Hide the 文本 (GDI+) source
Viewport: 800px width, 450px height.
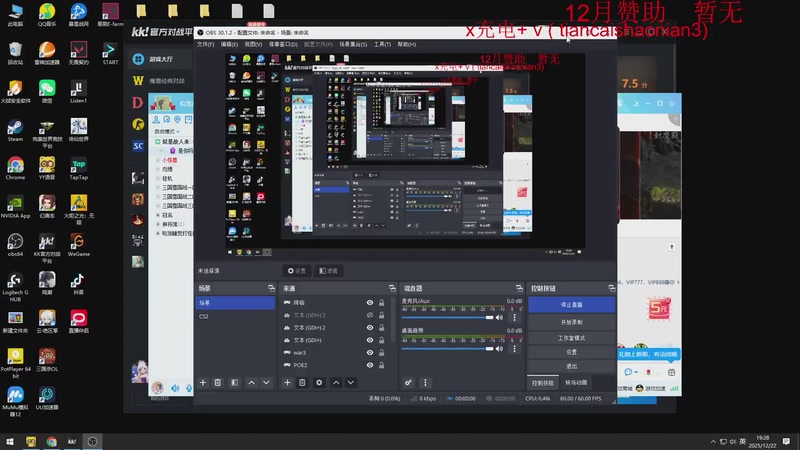(x=370, y=340)
